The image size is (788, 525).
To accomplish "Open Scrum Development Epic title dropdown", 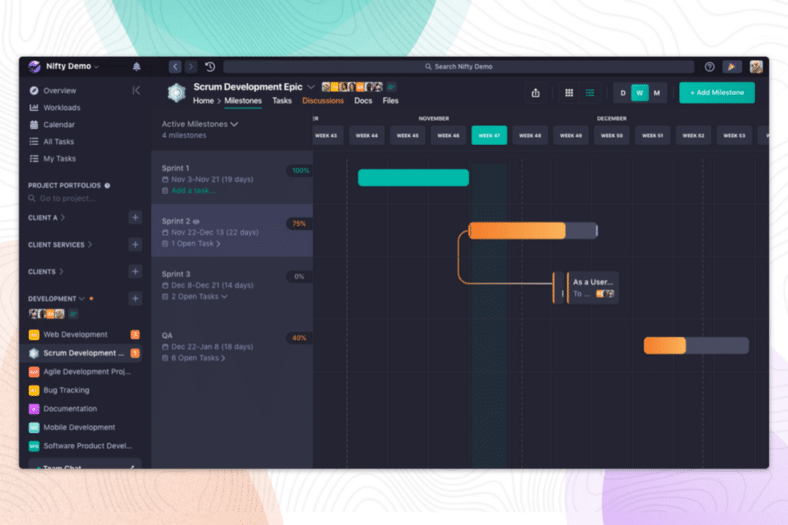I will pyautogui.click(x=311, y=87).
